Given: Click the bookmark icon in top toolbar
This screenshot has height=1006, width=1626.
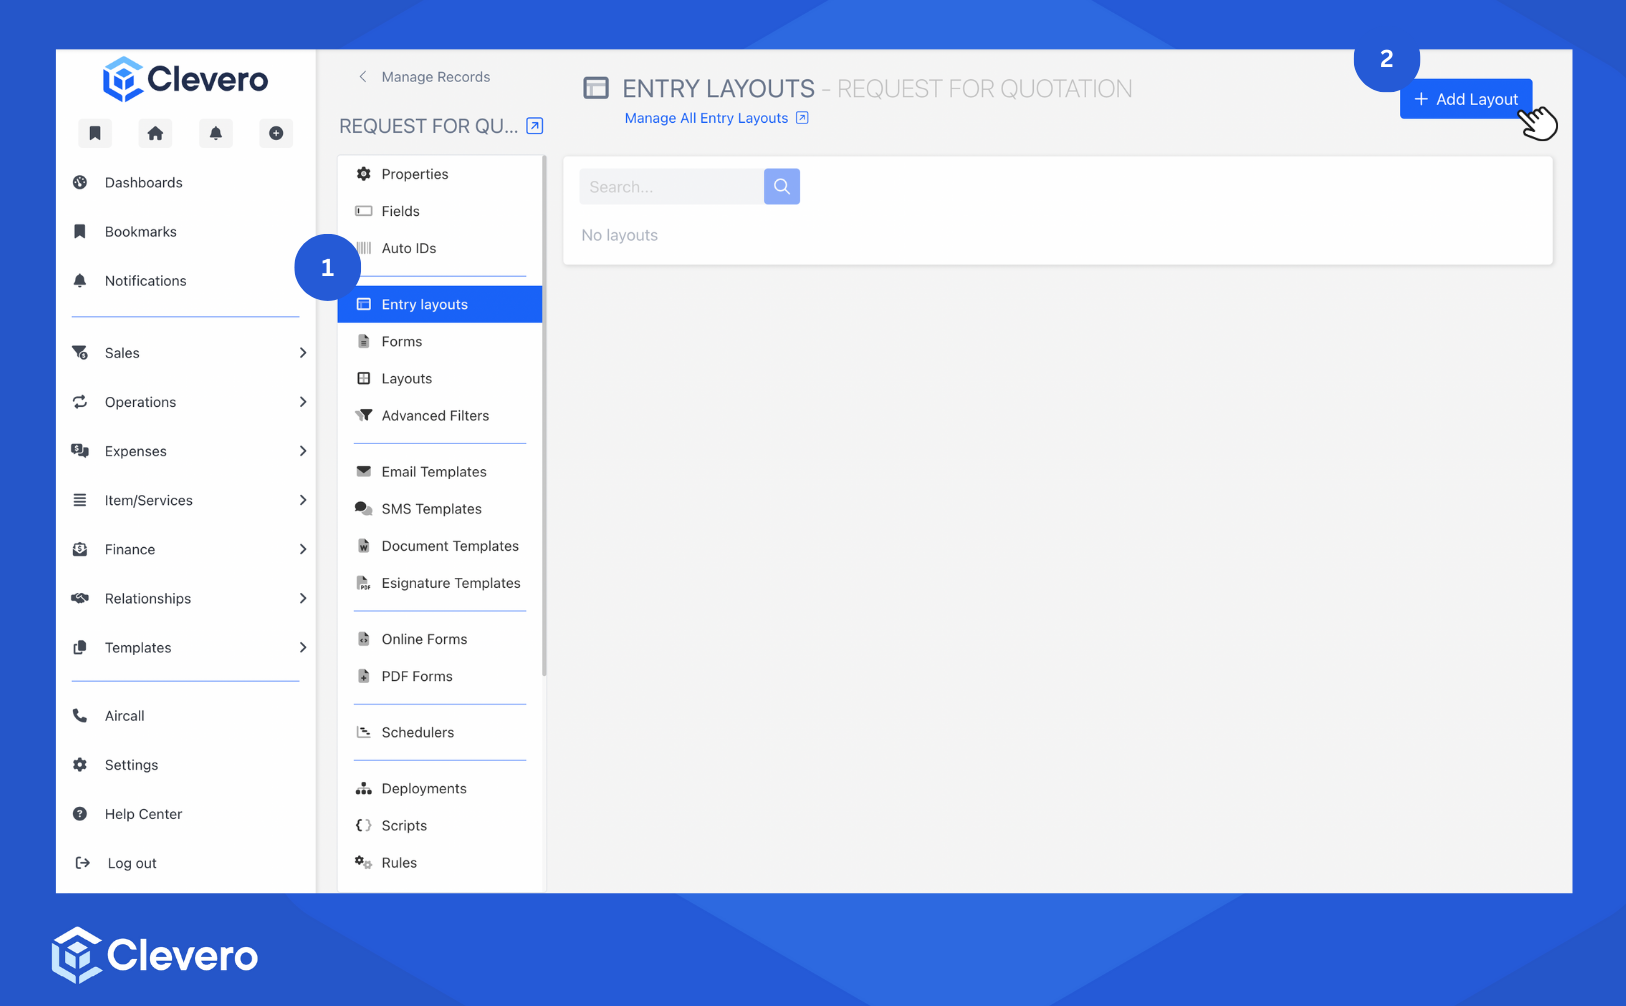Looking at the screenshot, I should 95,133.
